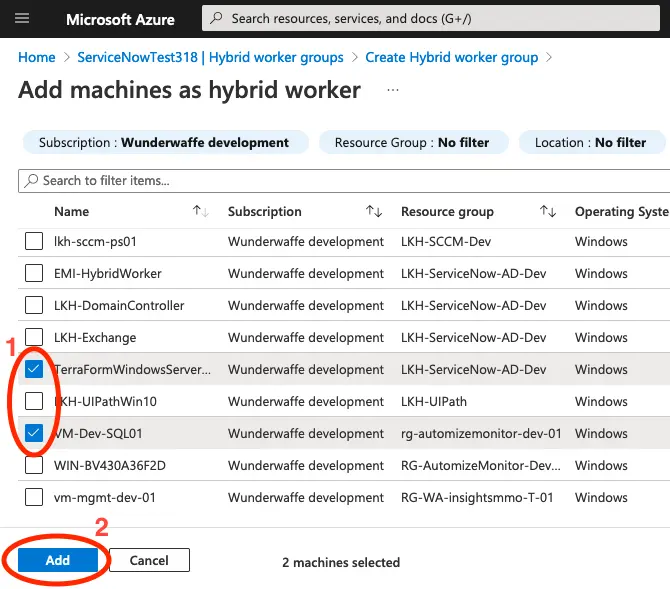Click the EMI-HybridWorker machine name
The image size is (670, 589).
[108, 274]
